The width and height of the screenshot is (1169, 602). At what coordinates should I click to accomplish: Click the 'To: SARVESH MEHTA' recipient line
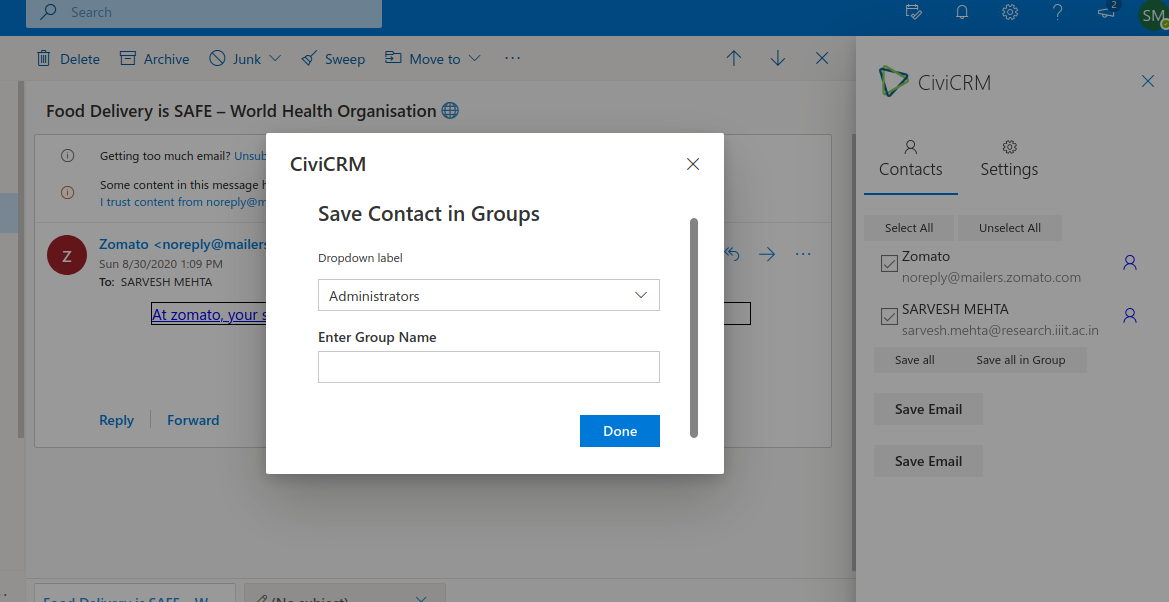tap(156, 282)
